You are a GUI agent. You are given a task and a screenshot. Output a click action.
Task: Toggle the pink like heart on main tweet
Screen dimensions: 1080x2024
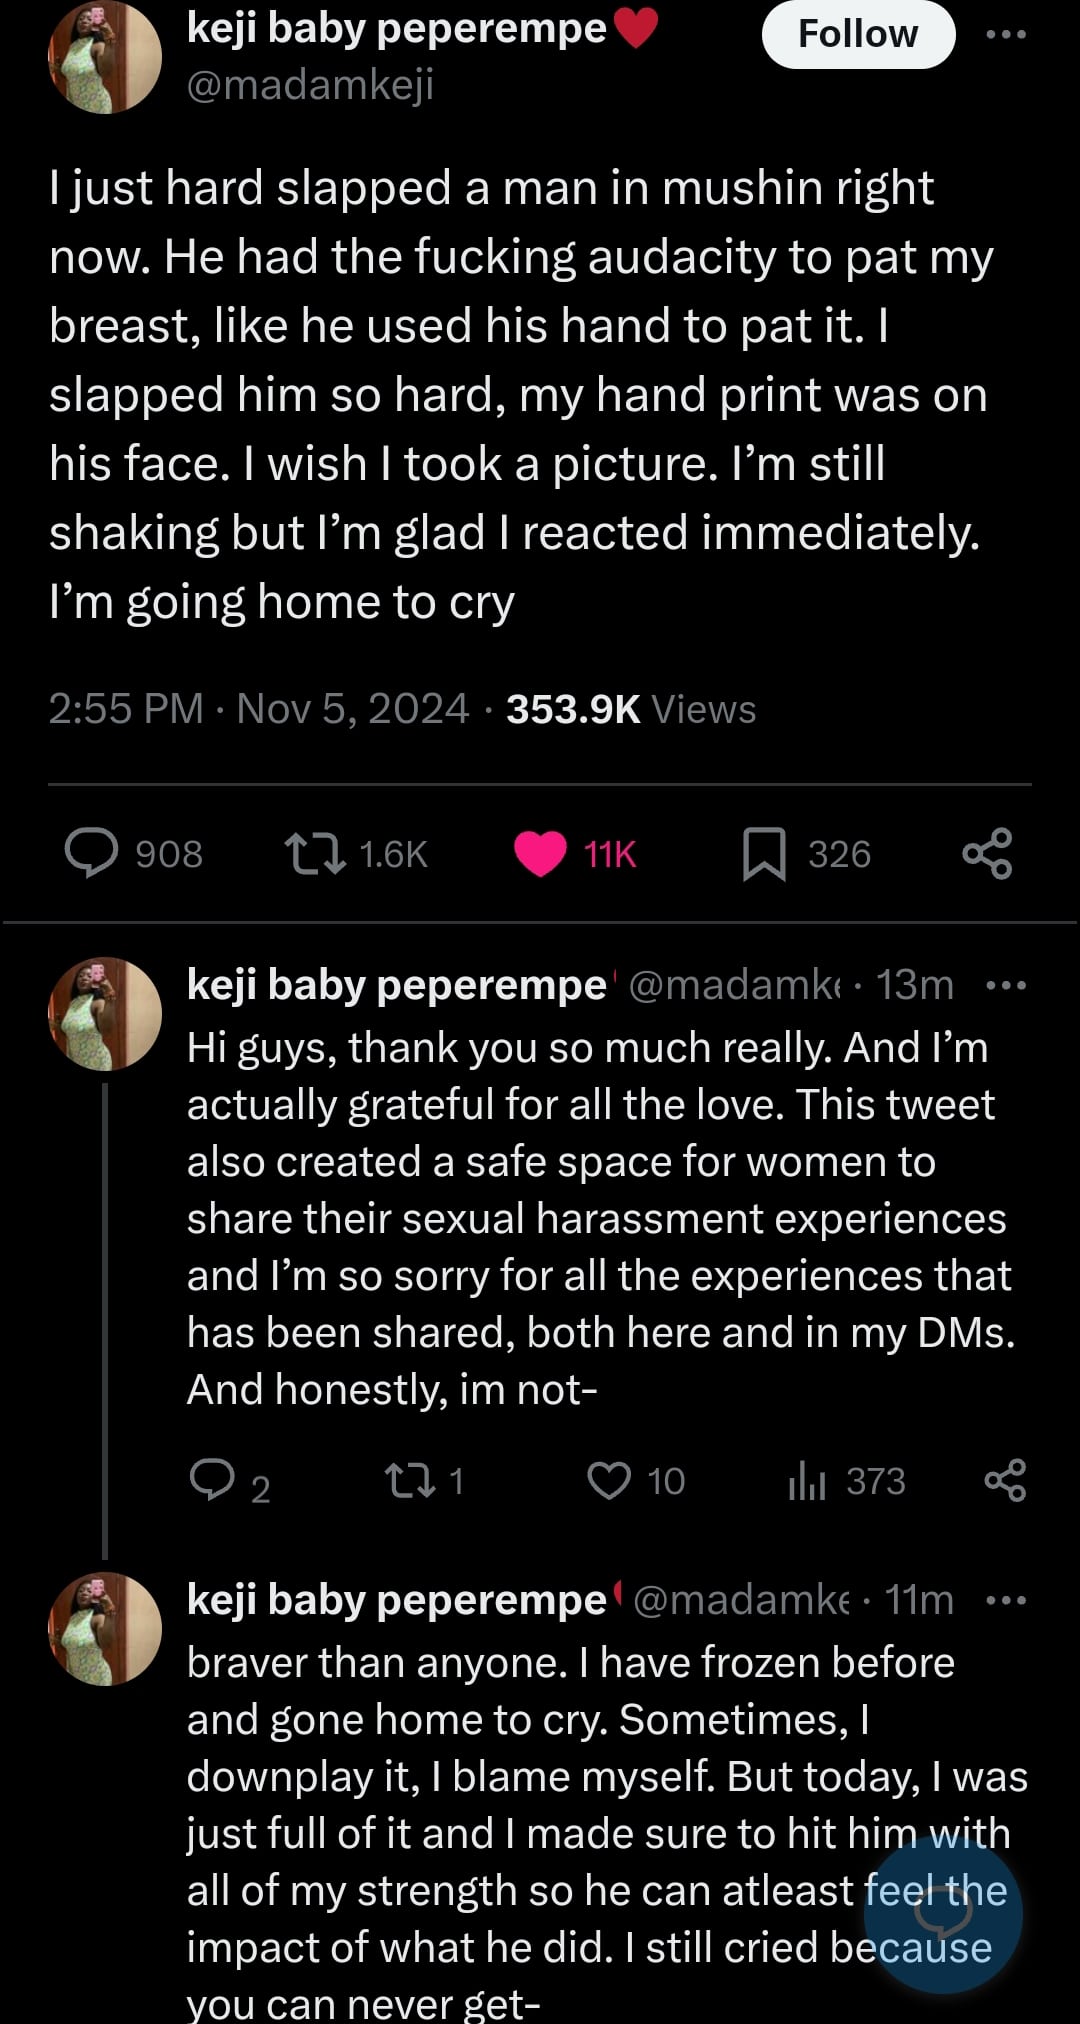[x=540, y=854]
